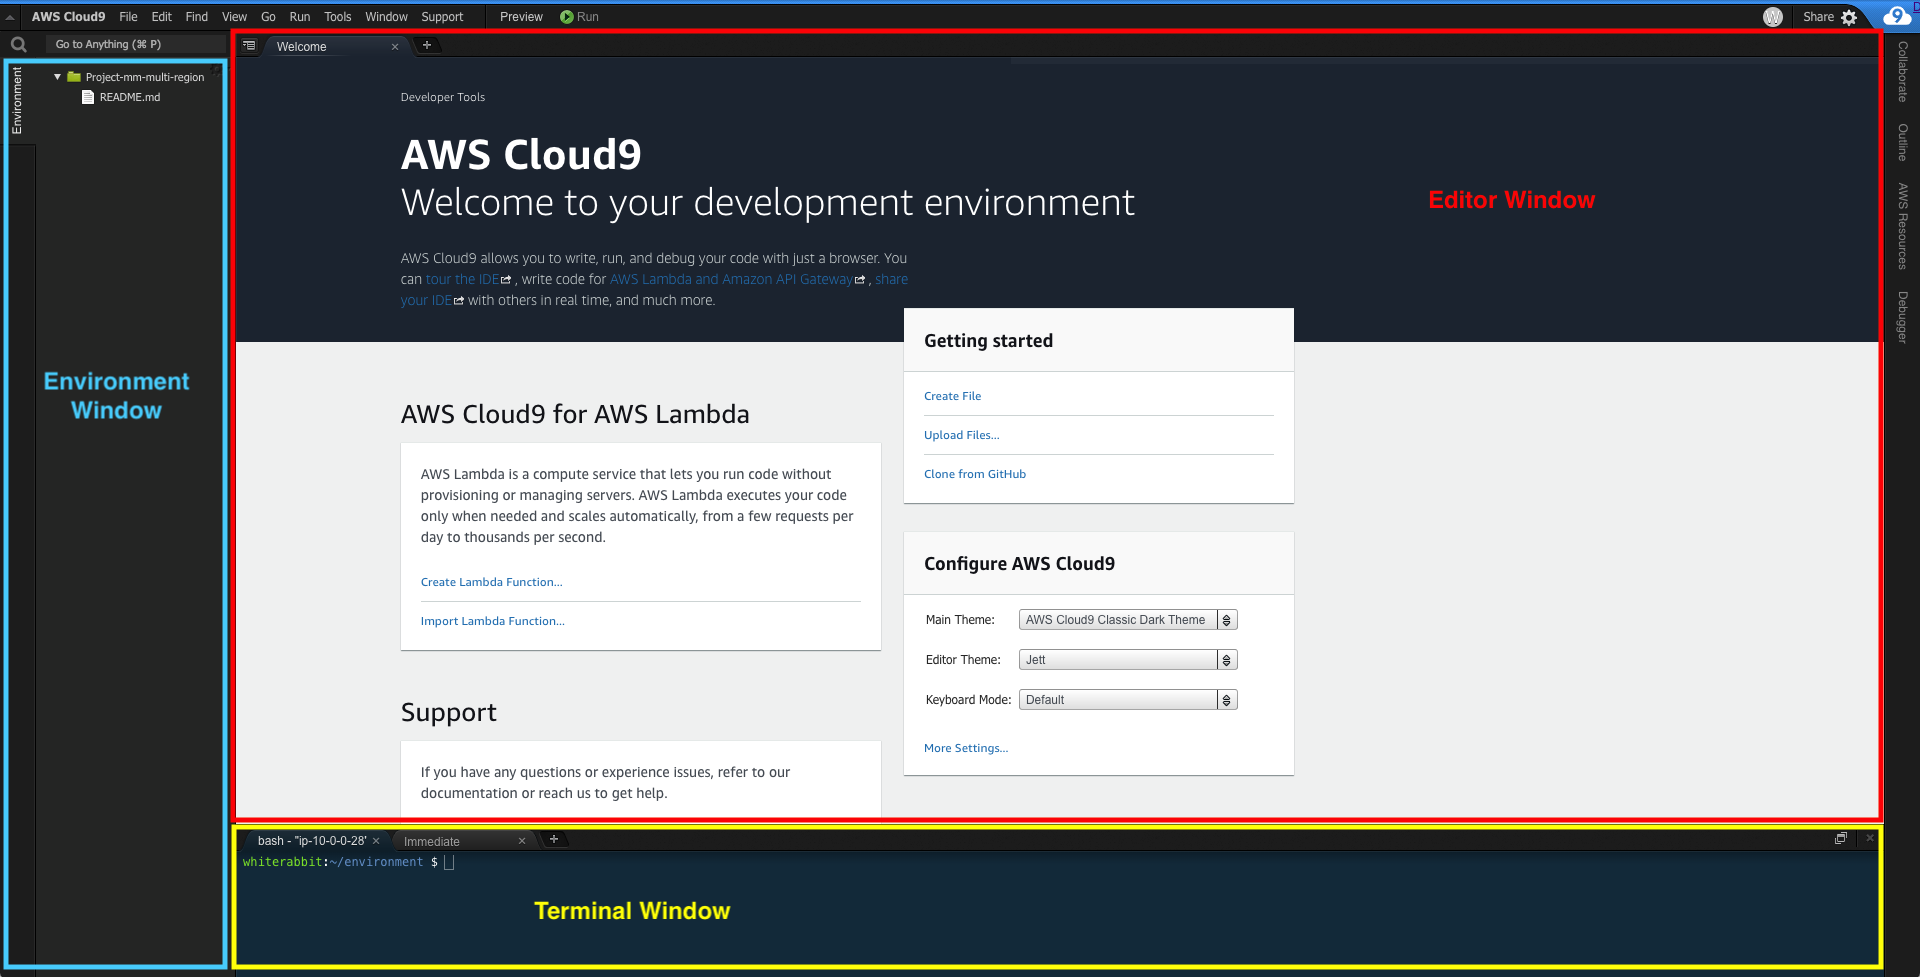Click the green Run play icon
1920x977 pixels.
coord(567,17)
